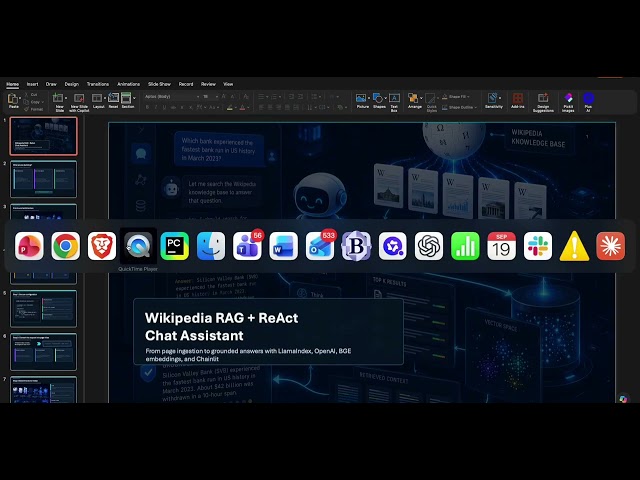Open the Design ribbon tab
The height and width of the screenshot is (480, 640).
71,84
